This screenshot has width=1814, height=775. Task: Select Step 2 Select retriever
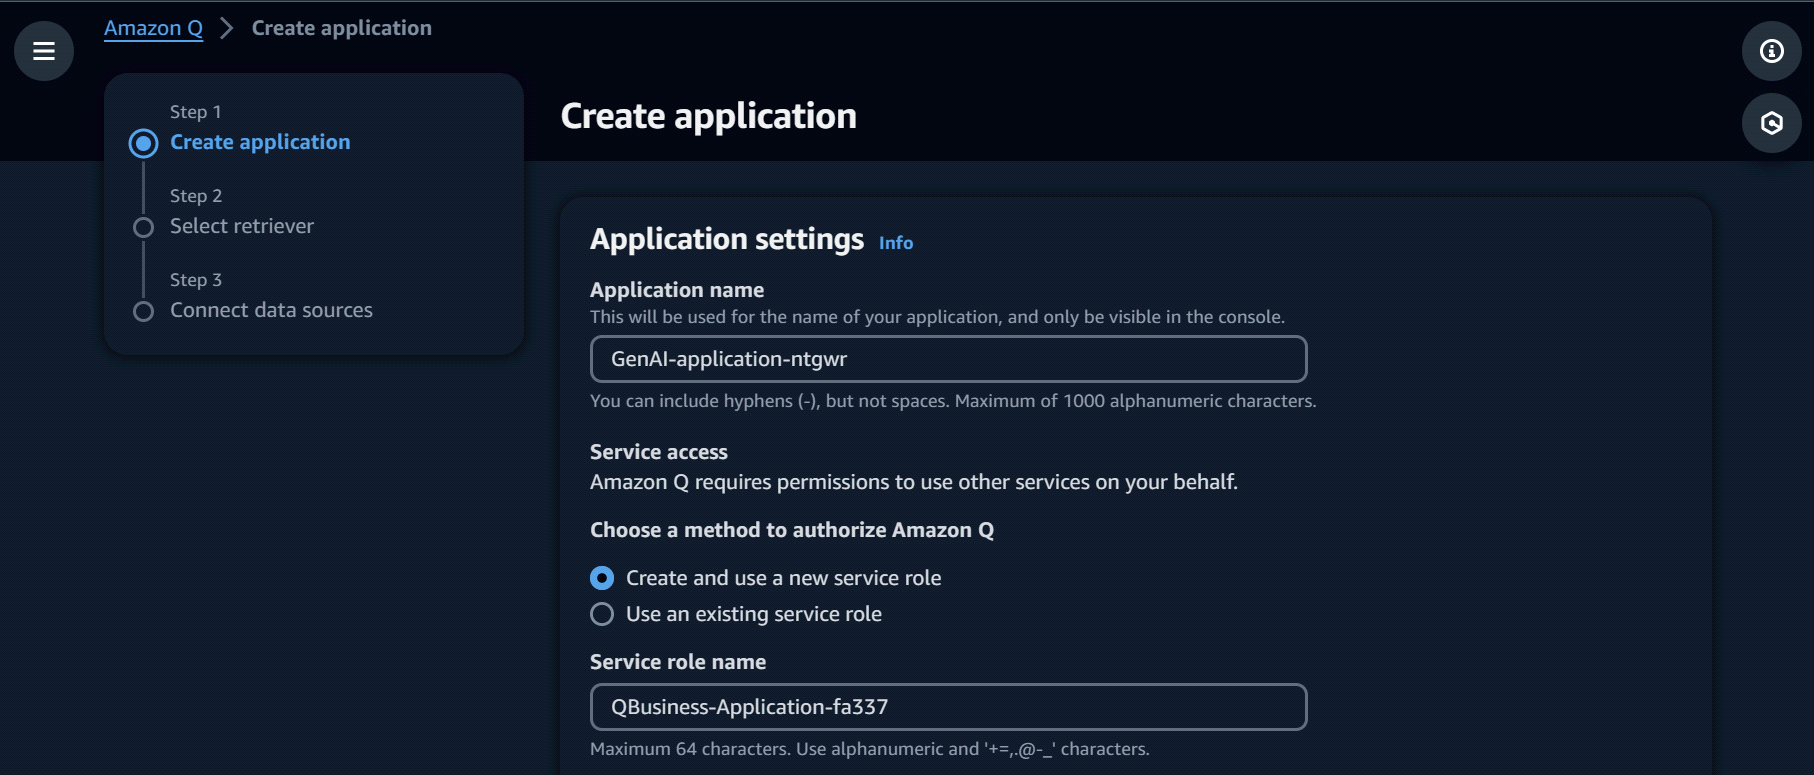[x=242, y=226]
